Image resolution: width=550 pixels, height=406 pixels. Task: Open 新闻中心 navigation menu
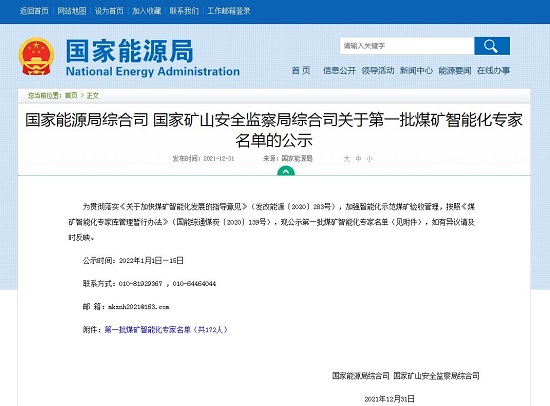pos(416,71)
